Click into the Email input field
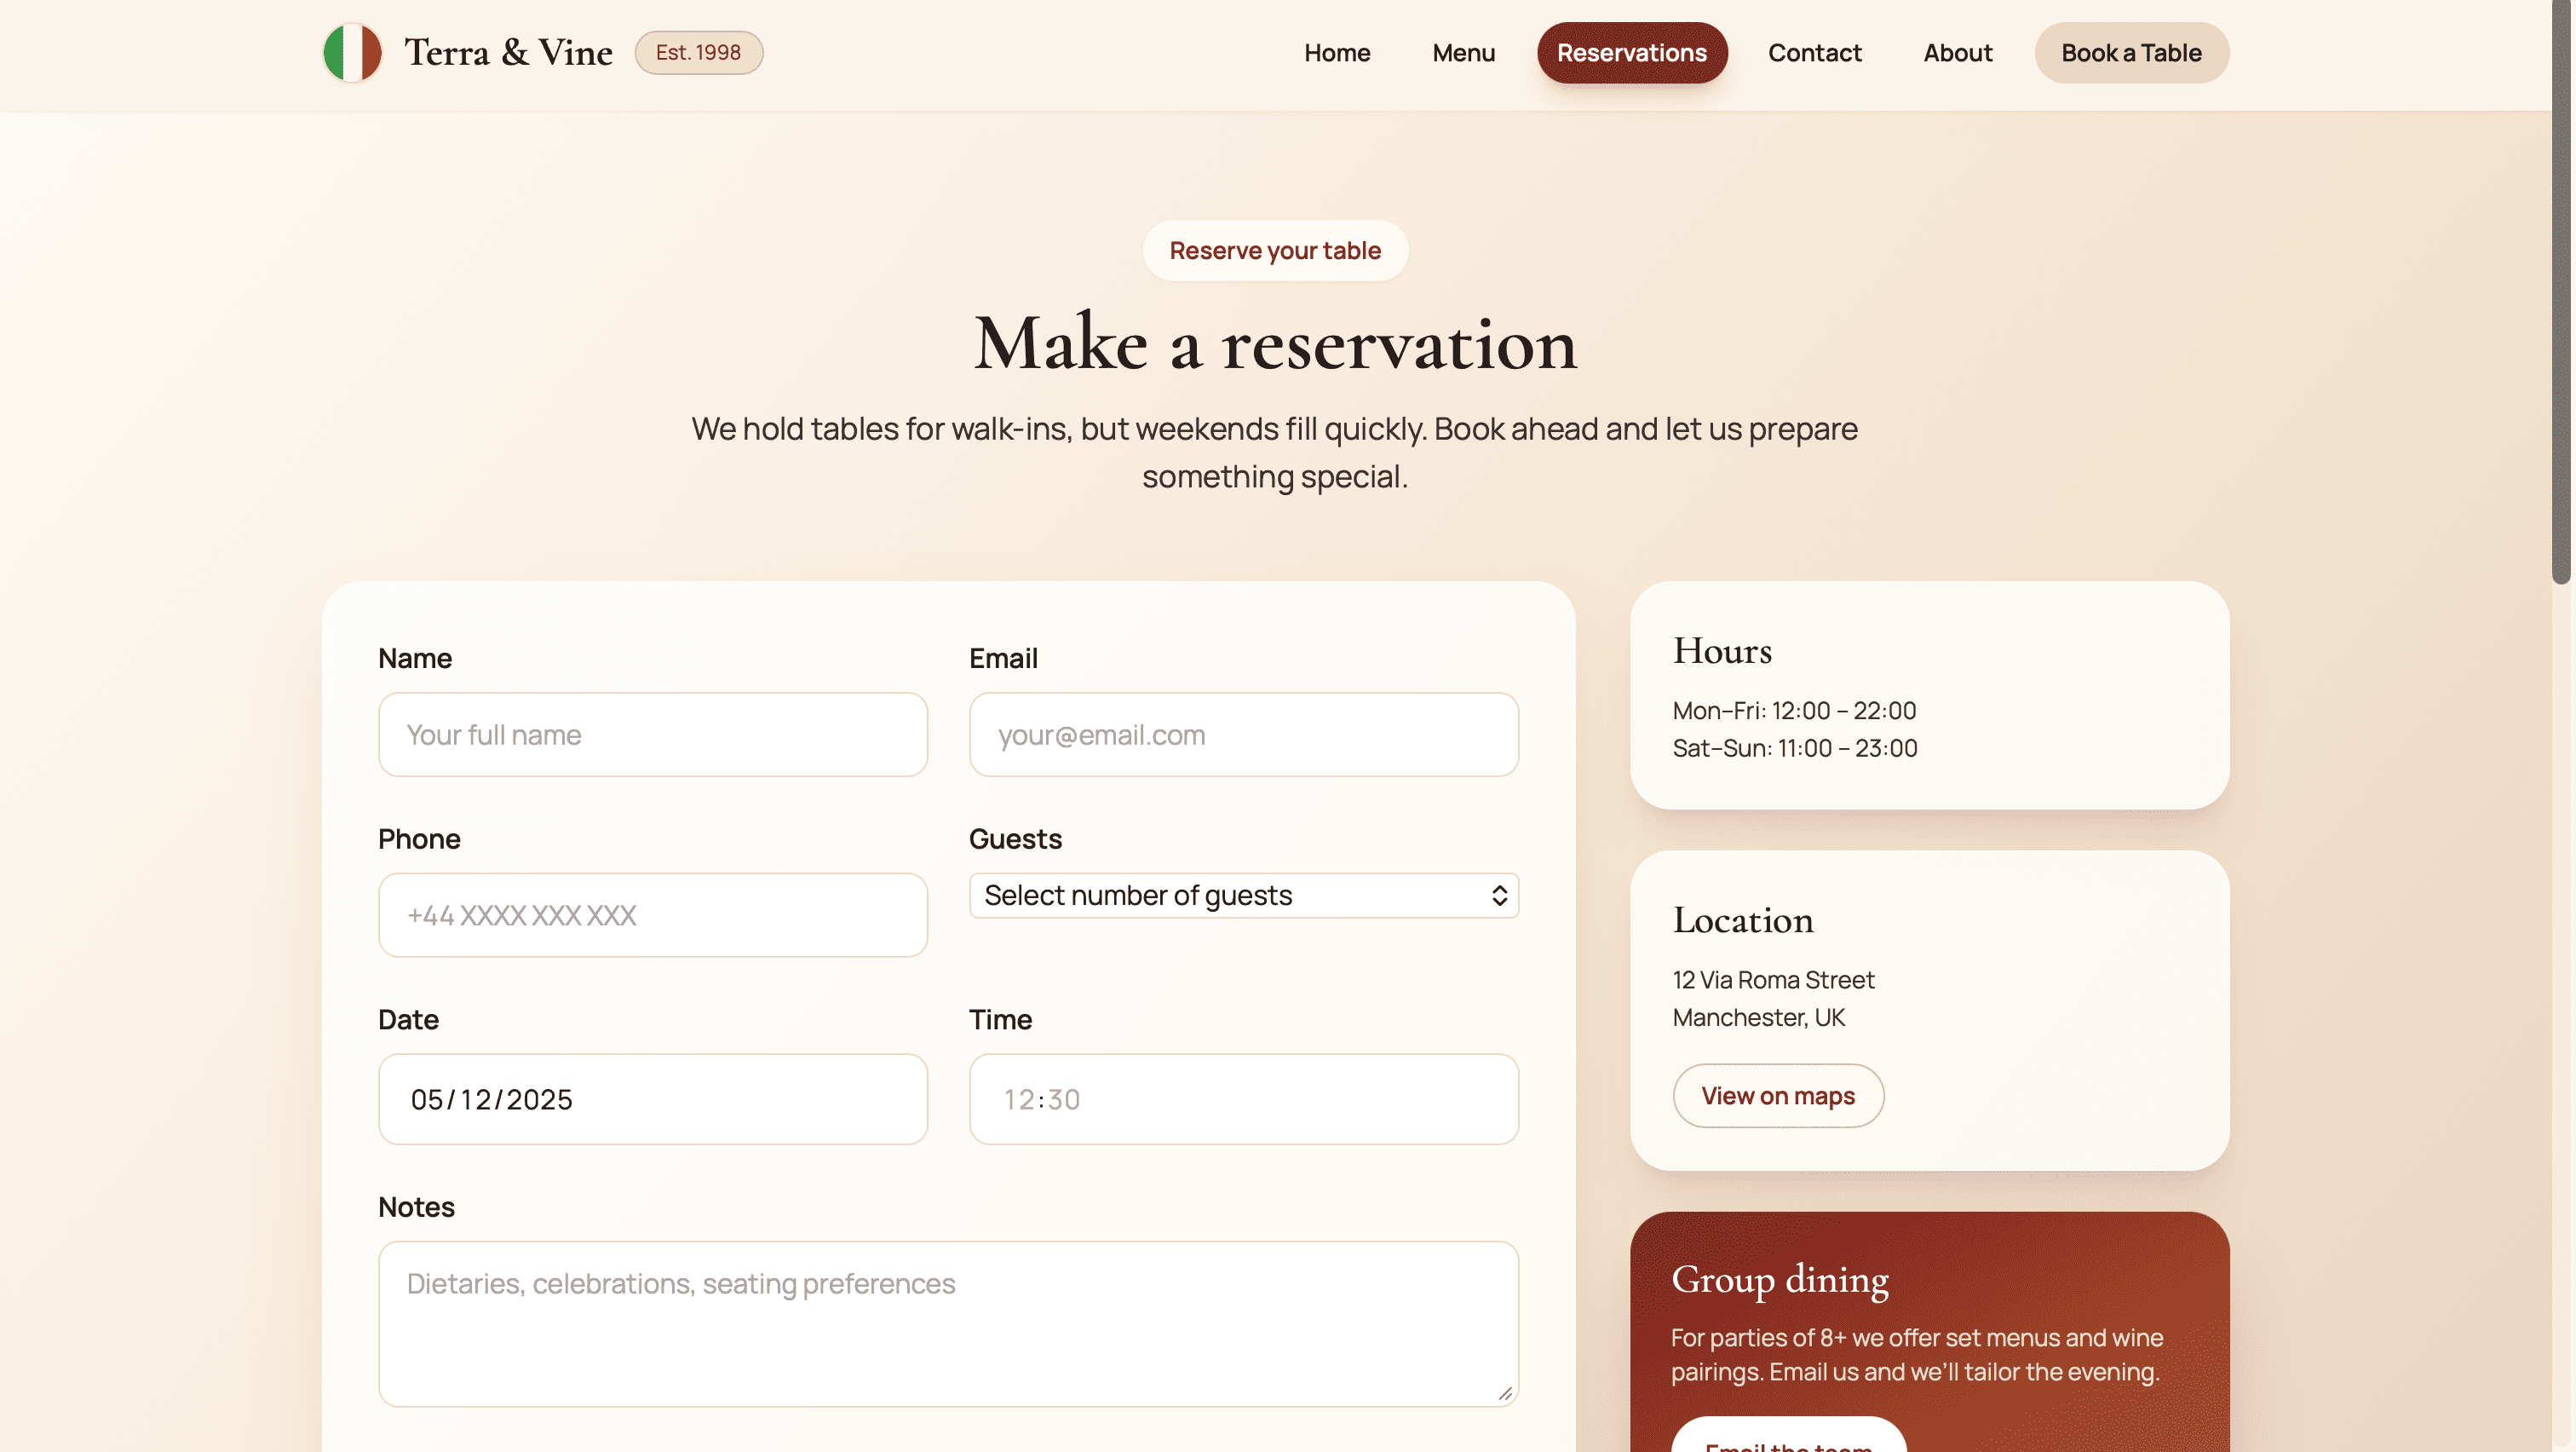 pyautogui.click(x=1243, y=734)
